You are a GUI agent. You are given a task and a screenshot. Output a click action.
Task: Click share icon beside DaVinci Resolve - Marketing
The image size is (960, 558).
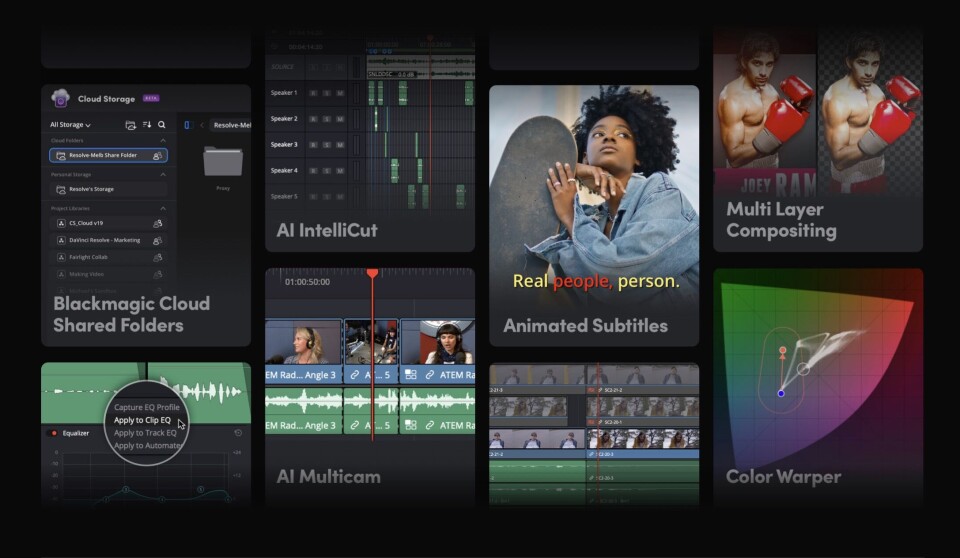point(157,240)
